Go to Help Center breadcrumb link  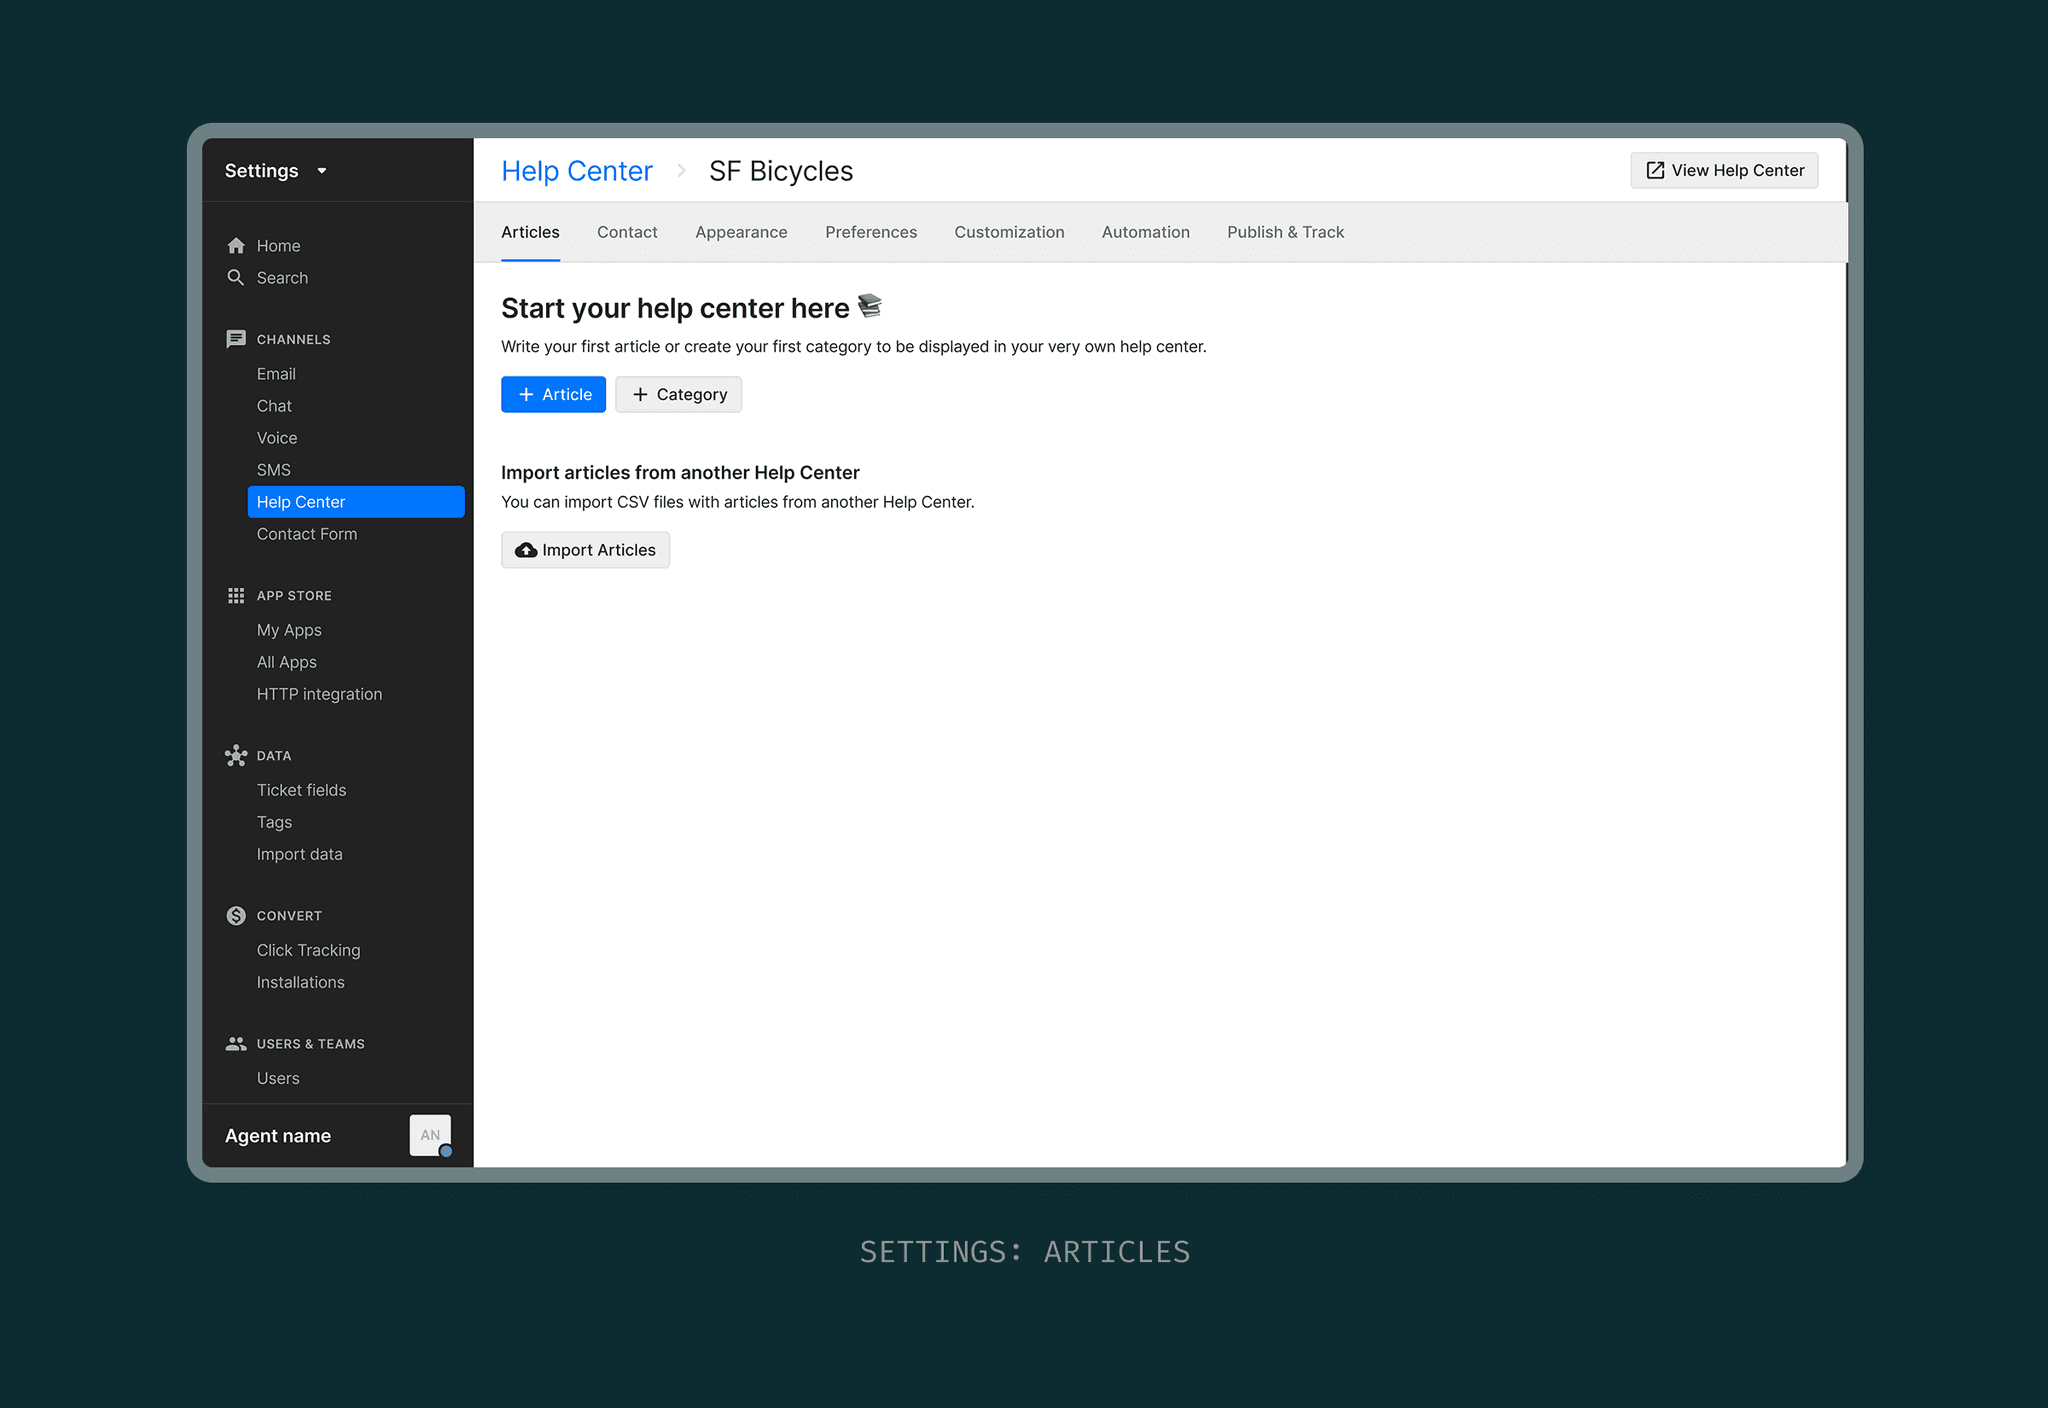(577, 171)
